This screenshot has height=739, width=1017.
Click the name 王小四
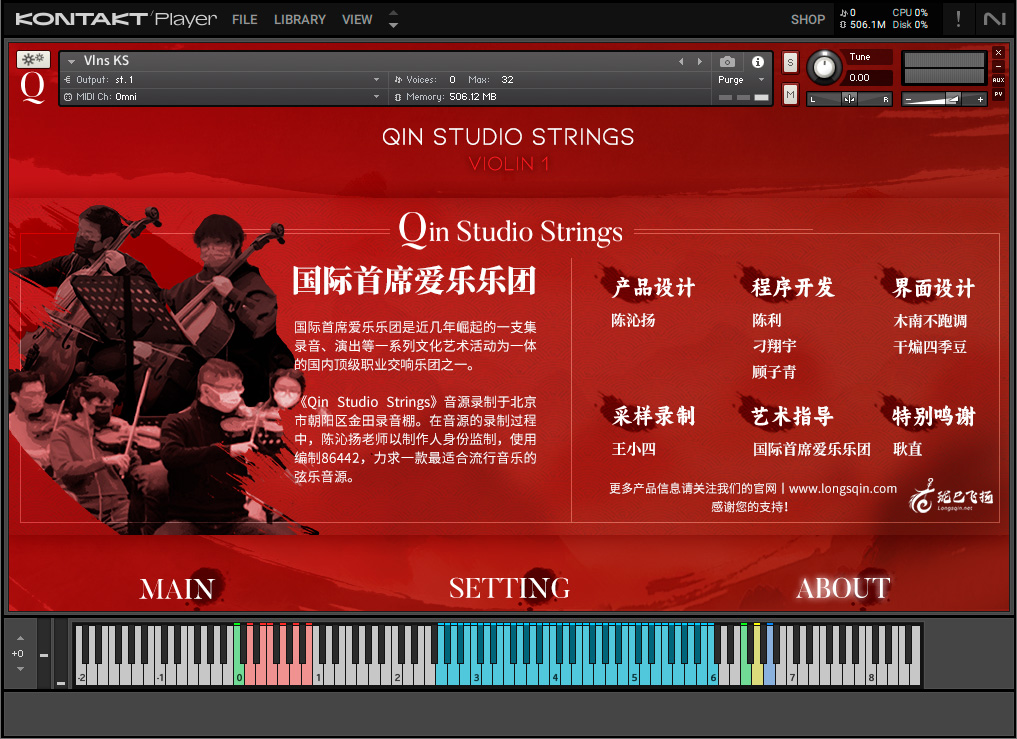click(x=633, y=449)
